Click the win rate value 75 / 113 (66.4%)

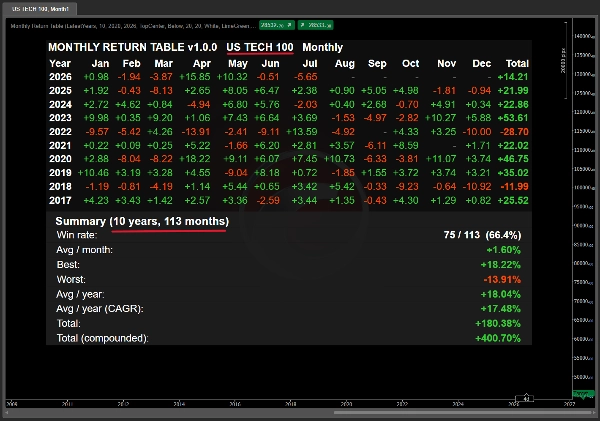(482, 235)
